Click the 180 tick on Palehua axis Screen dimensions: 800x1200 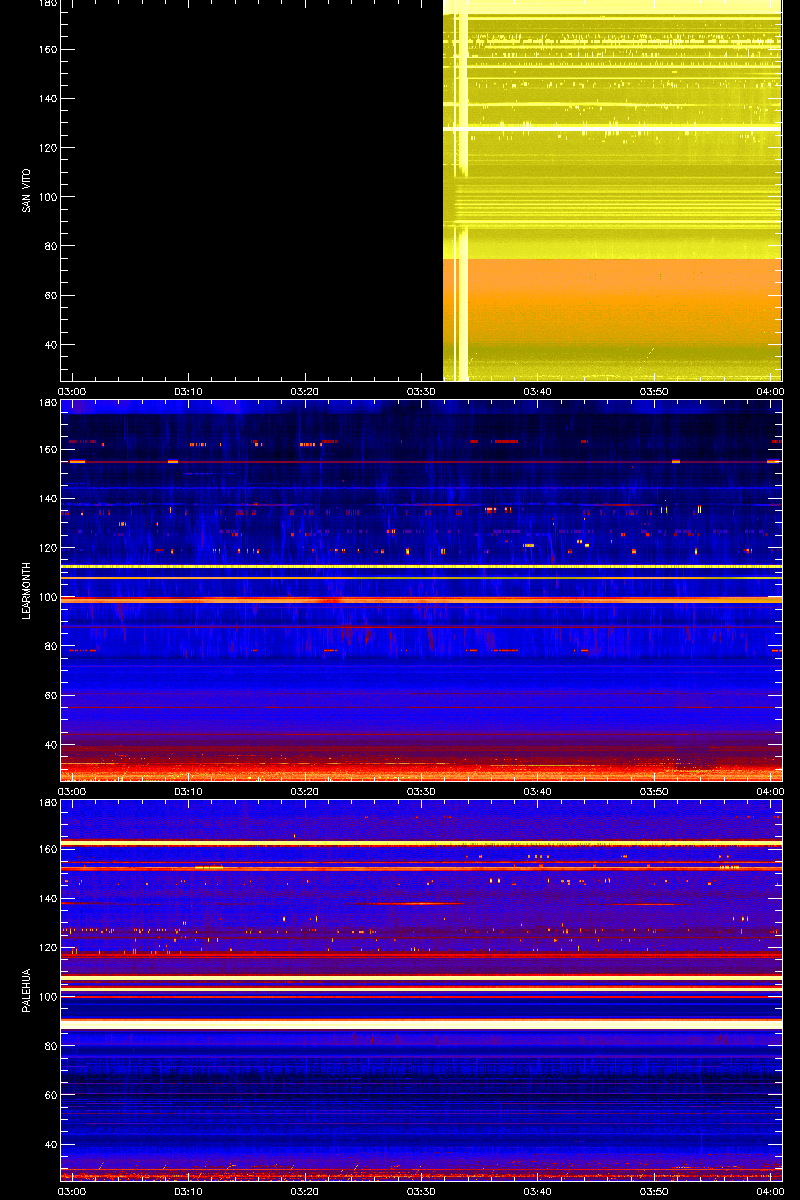pos(47,802)
